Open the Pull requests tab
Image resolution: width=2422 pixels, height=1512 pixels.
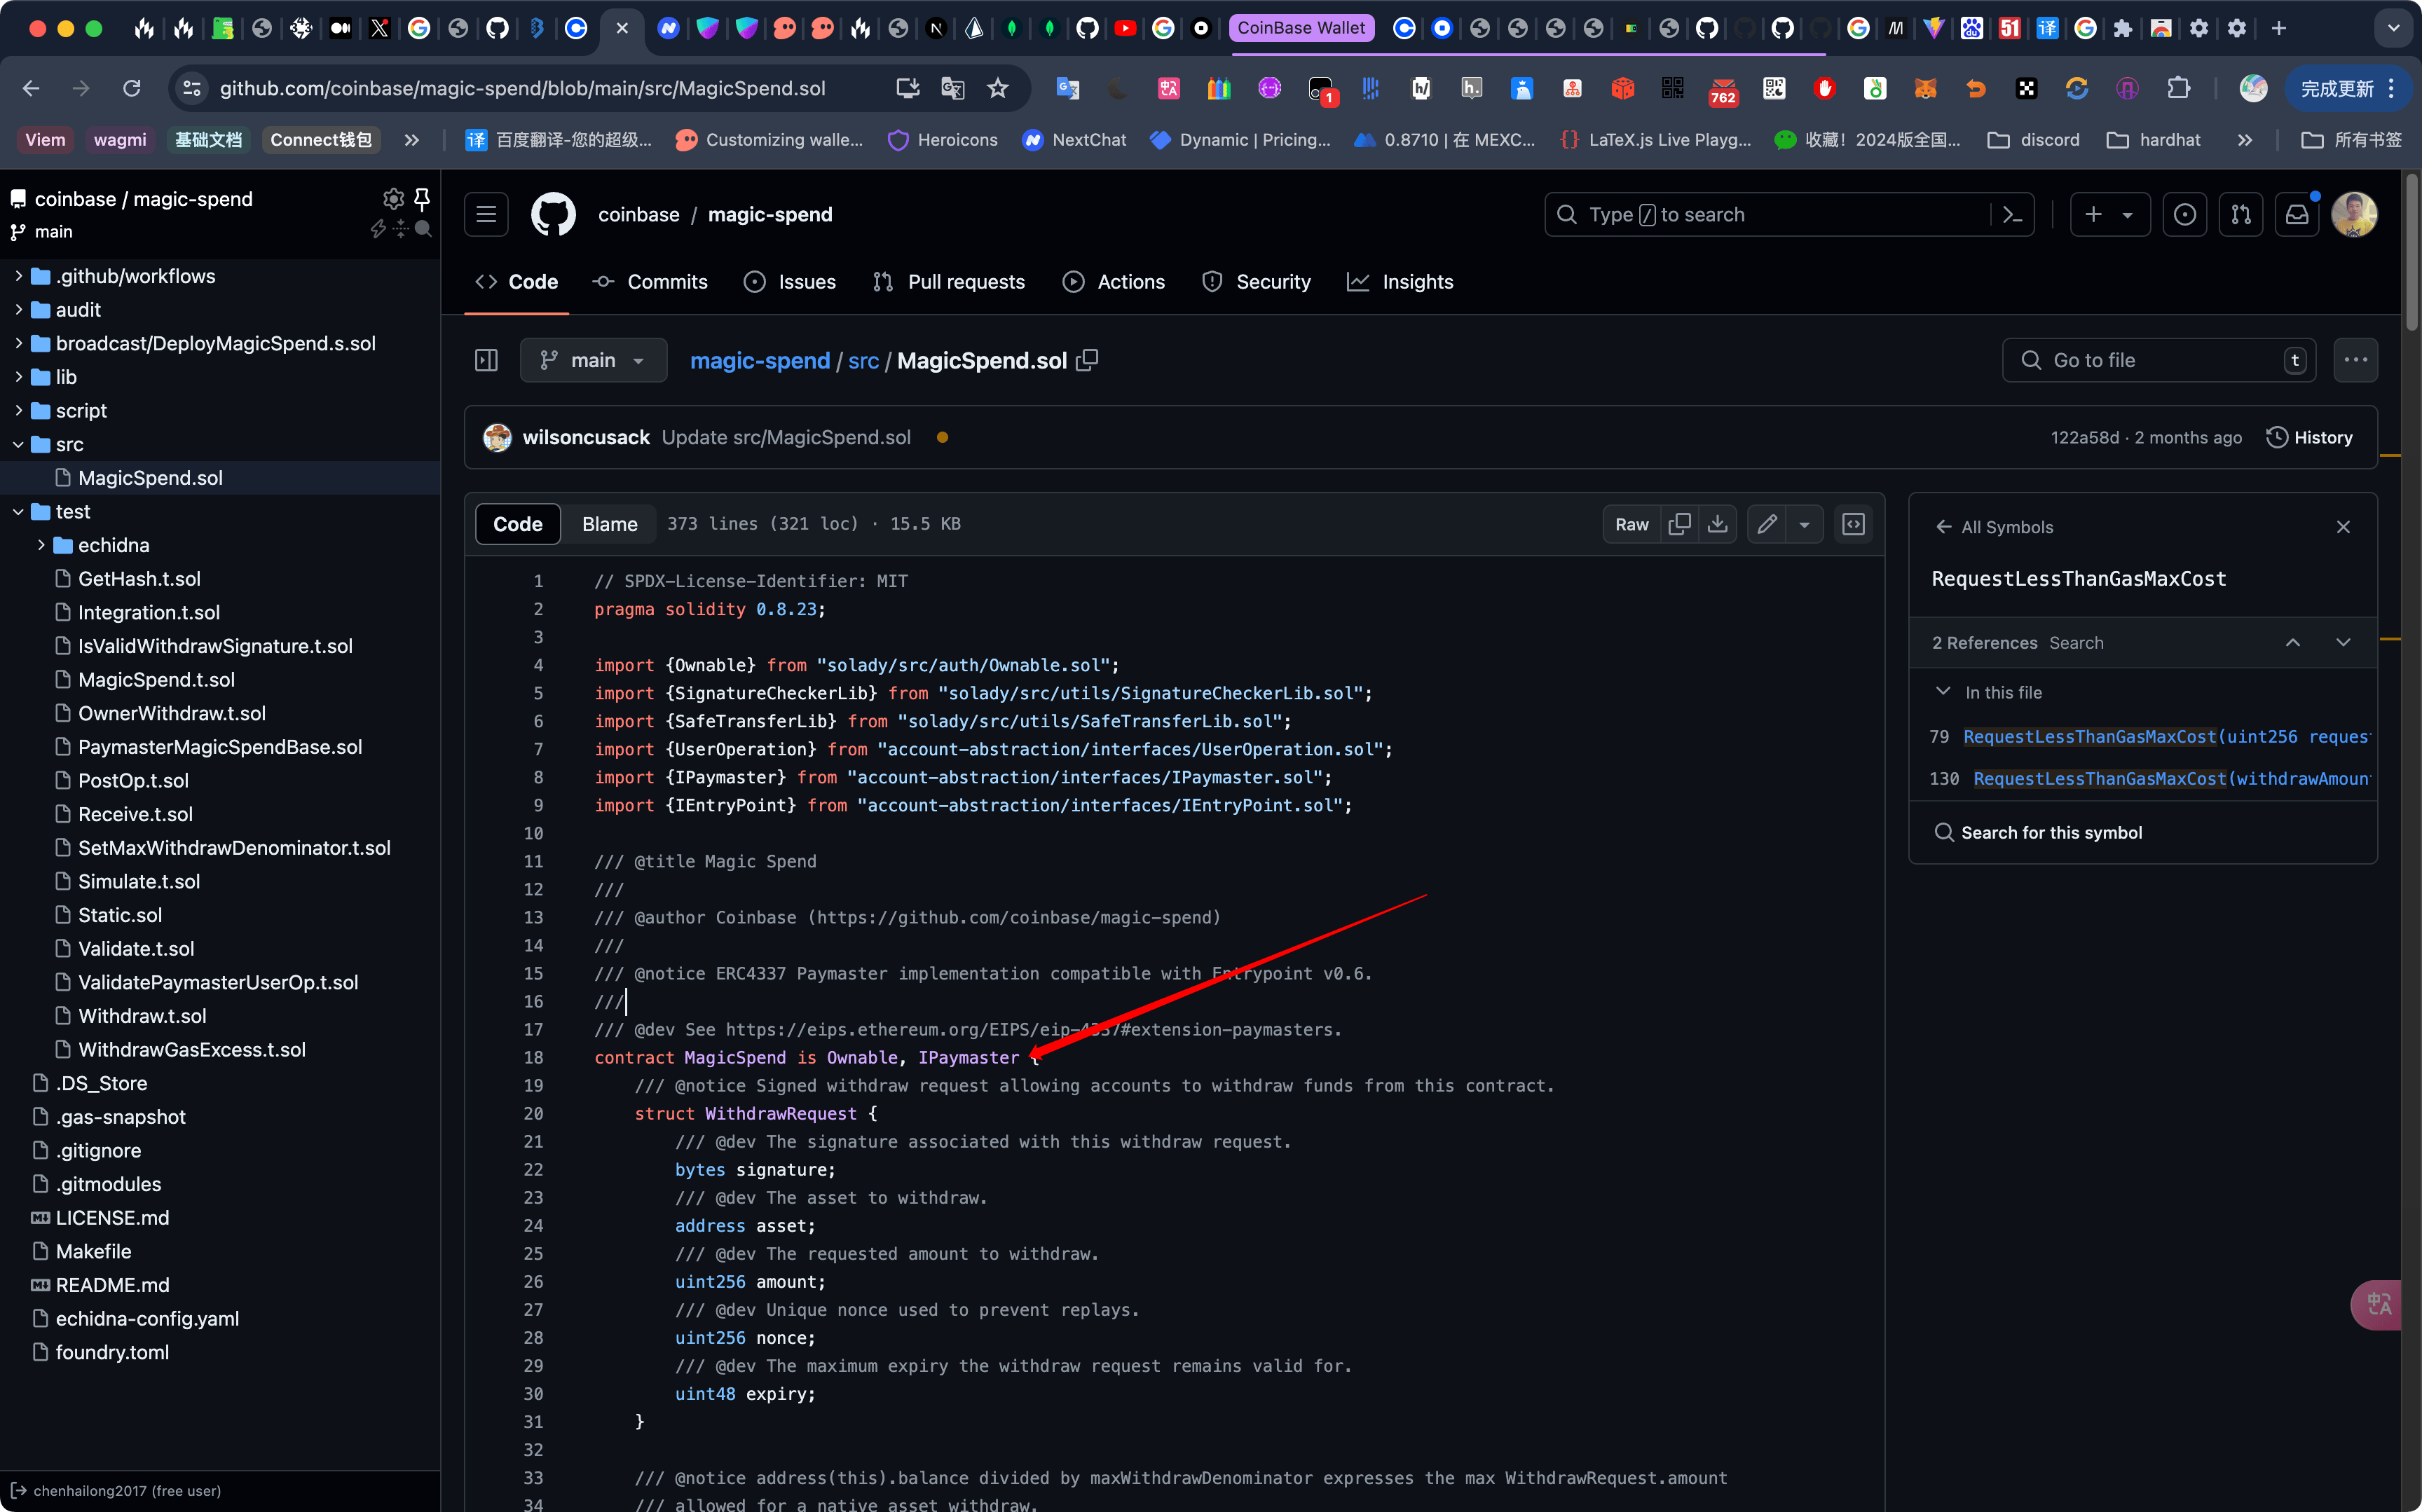[949, 282]
